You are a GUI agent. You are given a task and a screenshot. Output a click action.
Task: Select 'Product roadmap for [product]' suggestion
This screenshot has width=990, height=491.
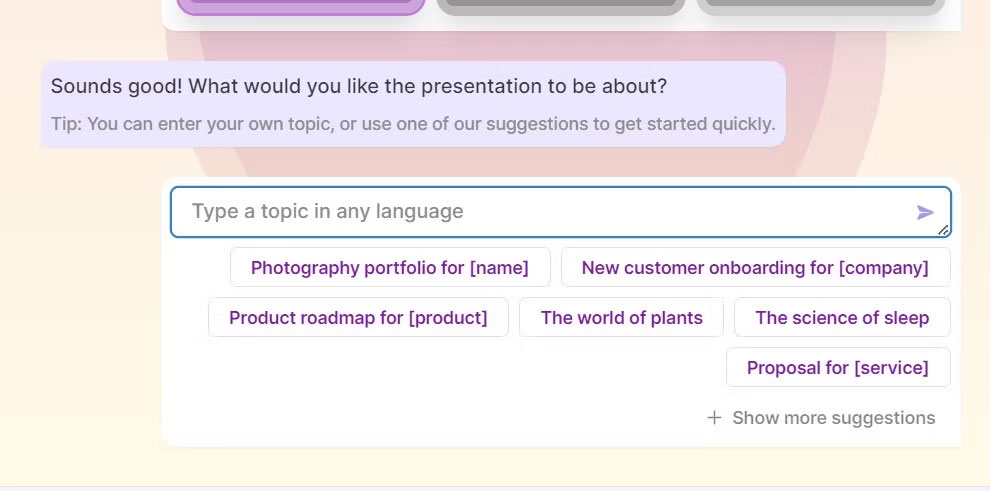click(x=358, y=317)
